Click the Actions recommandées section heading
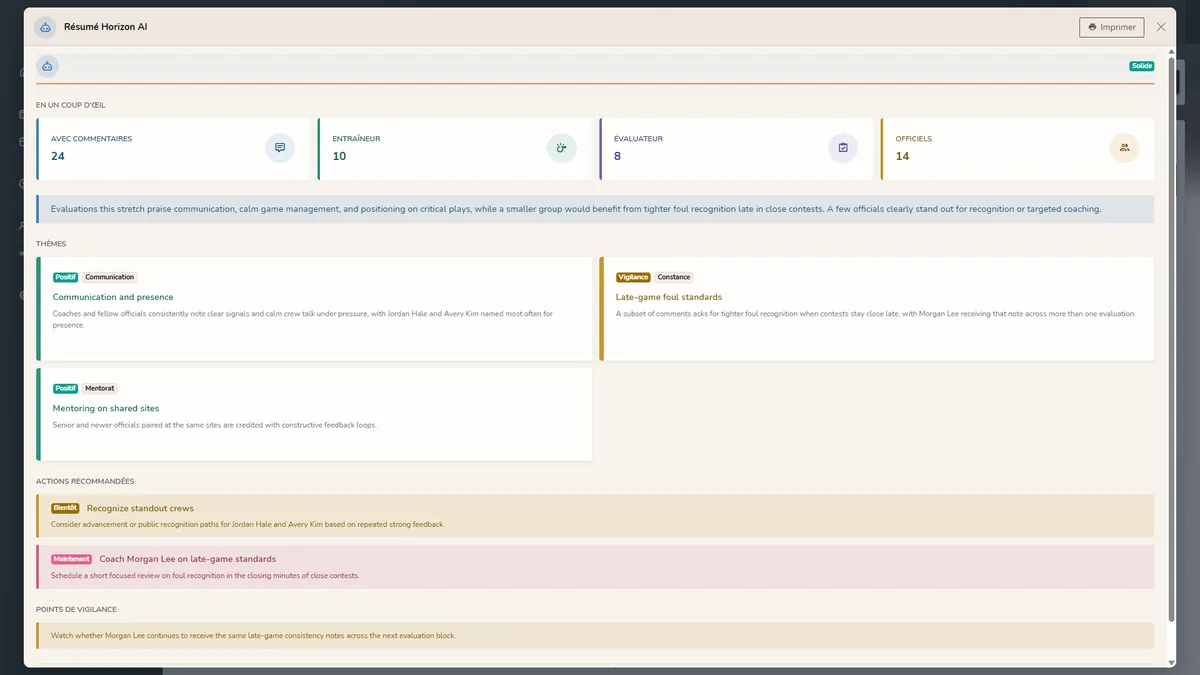The height and width of the screenshot is (675, 1200). (85, 481)
